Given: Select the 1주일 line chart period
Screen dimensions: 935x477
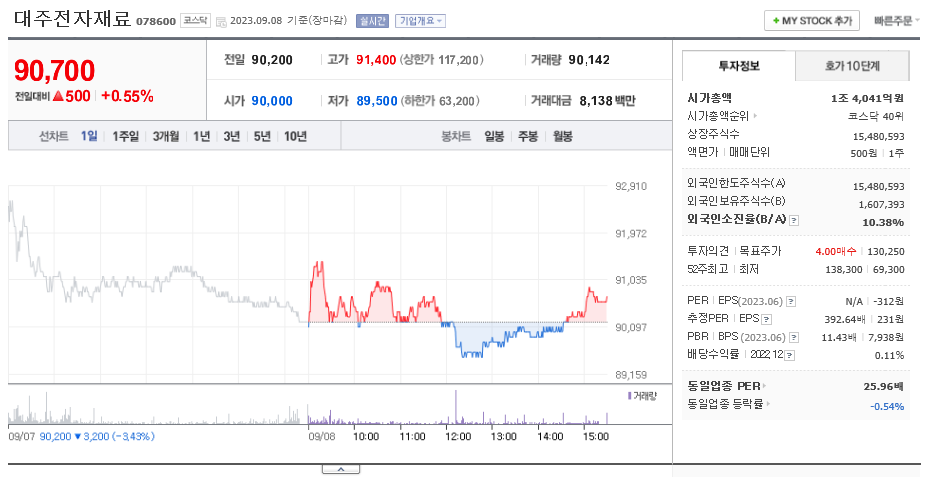Looking at the screenshot, I should click(125, 137).
